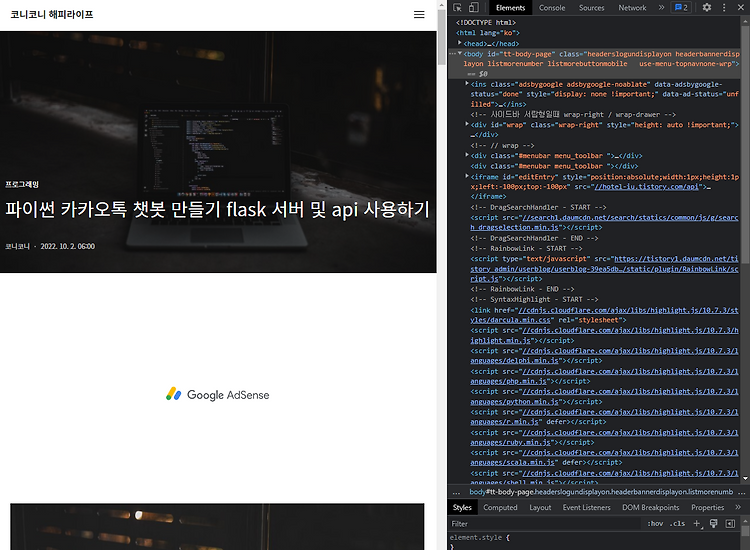This screenshot has height=550, width=750.
Task: Click the Google AdSense banner
Action: pos(218,395)
